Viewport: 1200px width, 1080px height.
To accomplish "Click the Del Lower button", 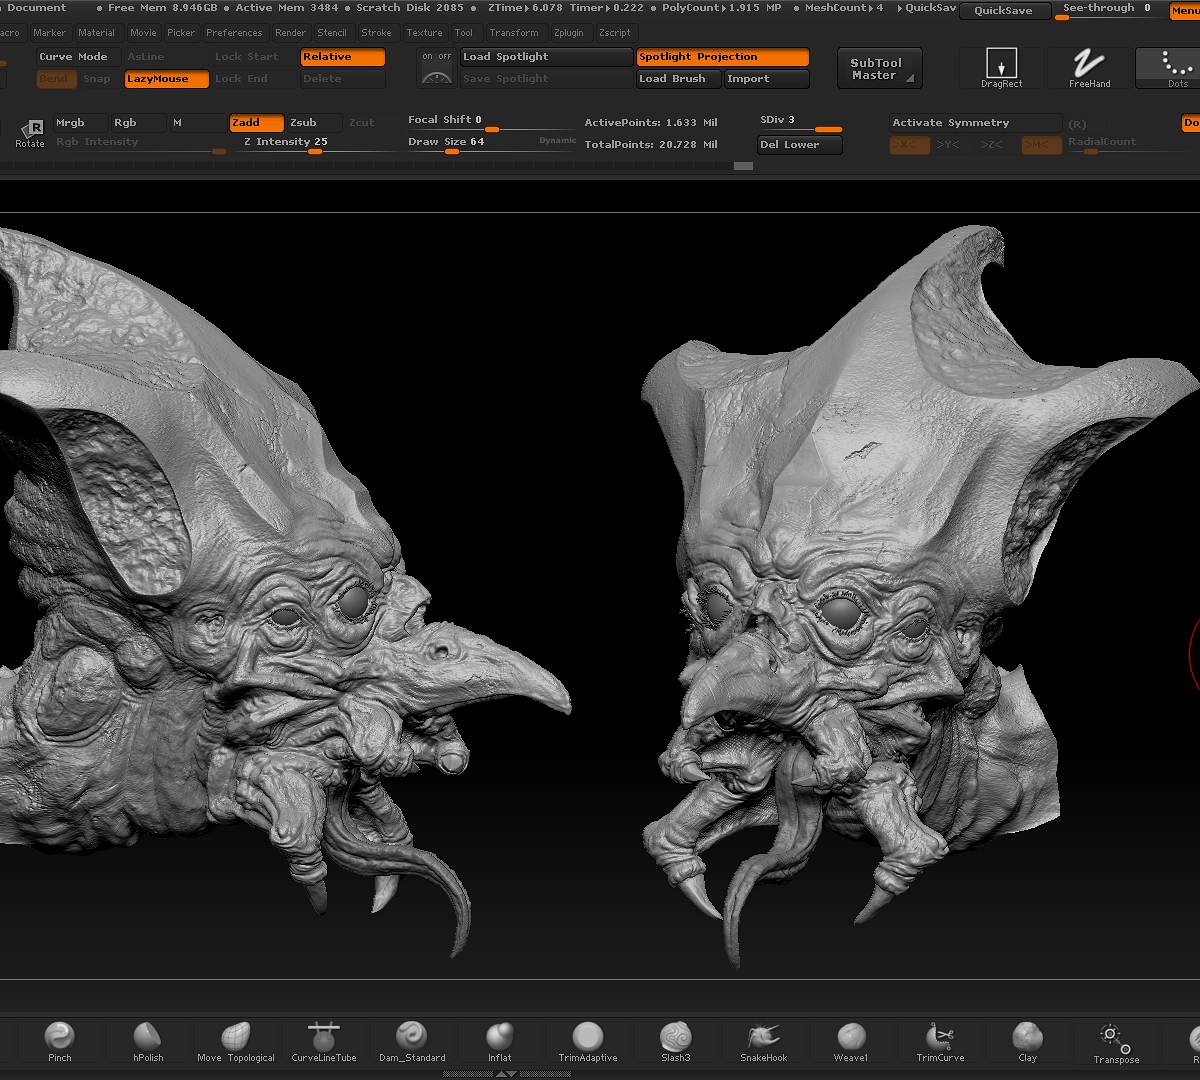I will pyautogui.click(x=800, y=145).
